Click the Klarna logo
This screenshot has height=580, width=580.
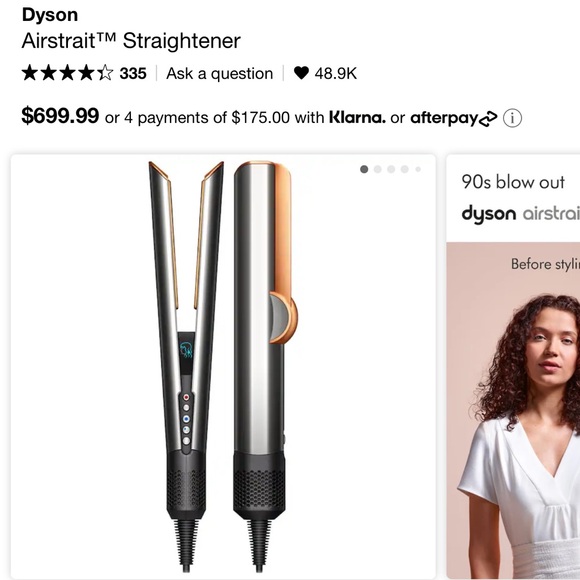(x=357, y=118)
